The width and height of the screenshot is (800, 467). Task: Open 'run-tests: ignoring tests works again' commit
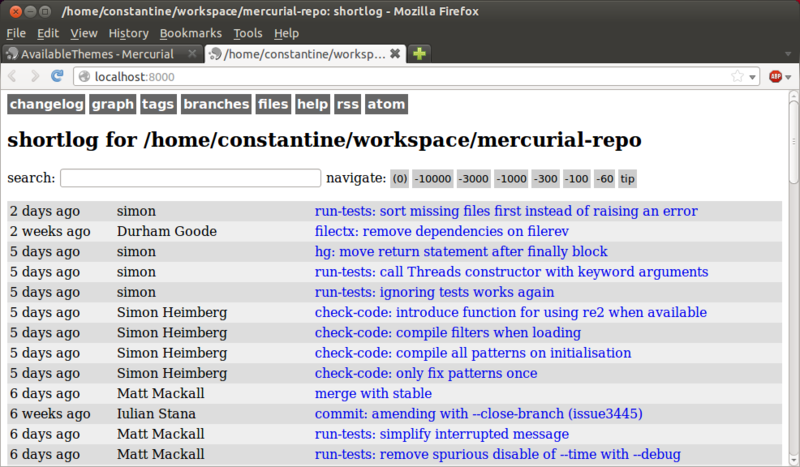pyautogui.click(x=434, y=292)
